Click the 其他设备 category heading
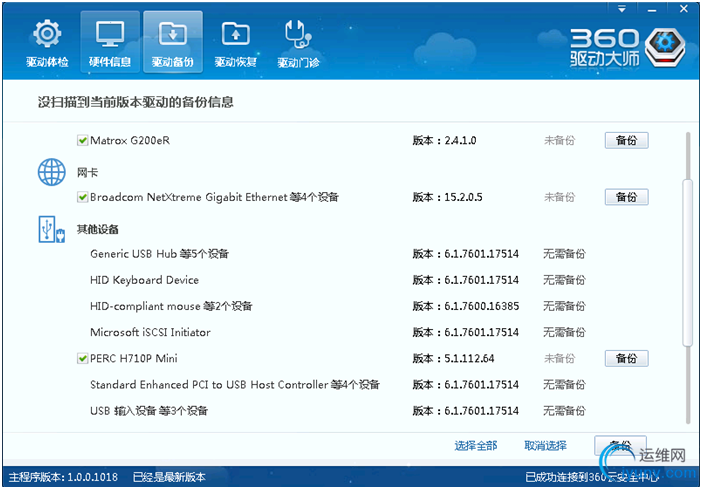The image size is (702, 489). click(x=98, y=229)
